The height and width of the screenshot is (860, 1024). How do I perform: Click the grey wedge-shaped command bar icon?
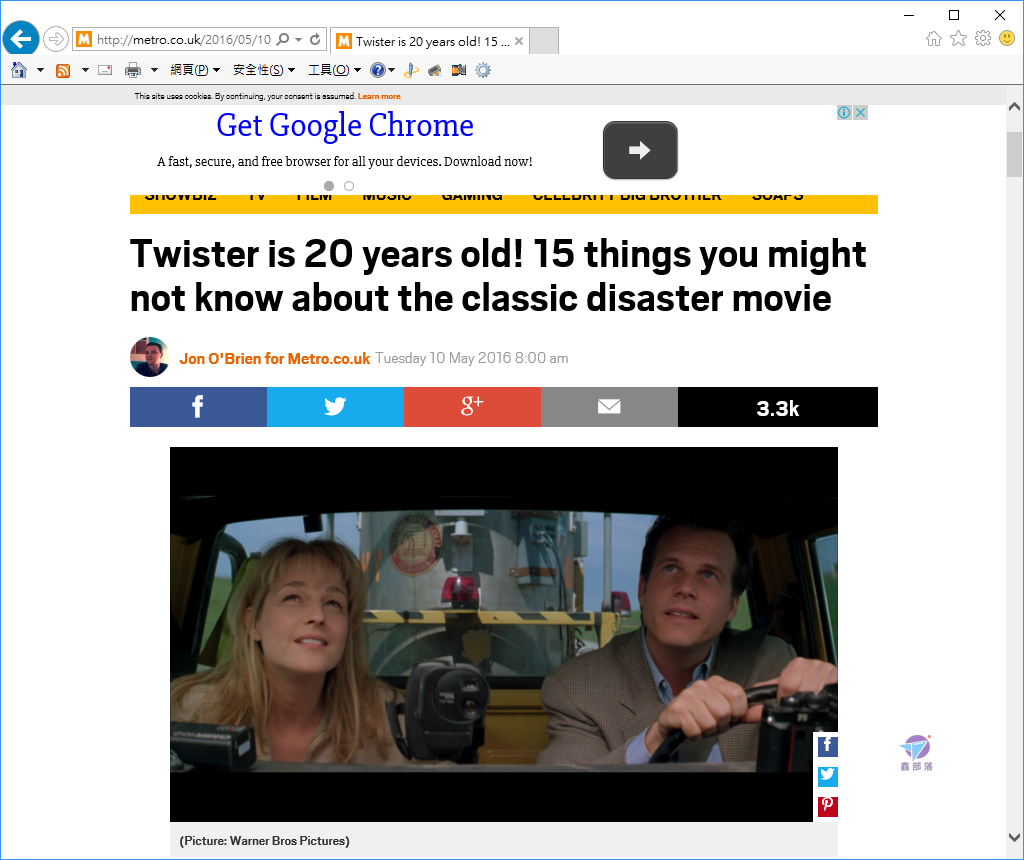click(x=435, y=70)
